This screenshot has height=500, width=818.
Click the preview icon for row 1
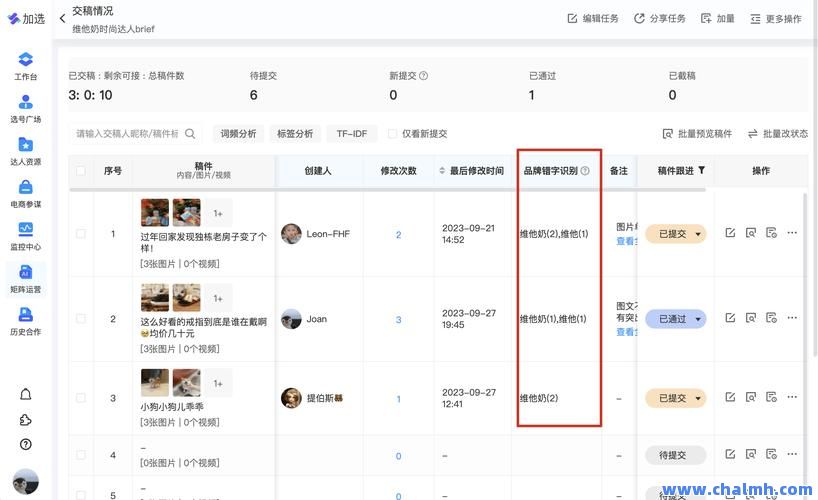[751, 233]
